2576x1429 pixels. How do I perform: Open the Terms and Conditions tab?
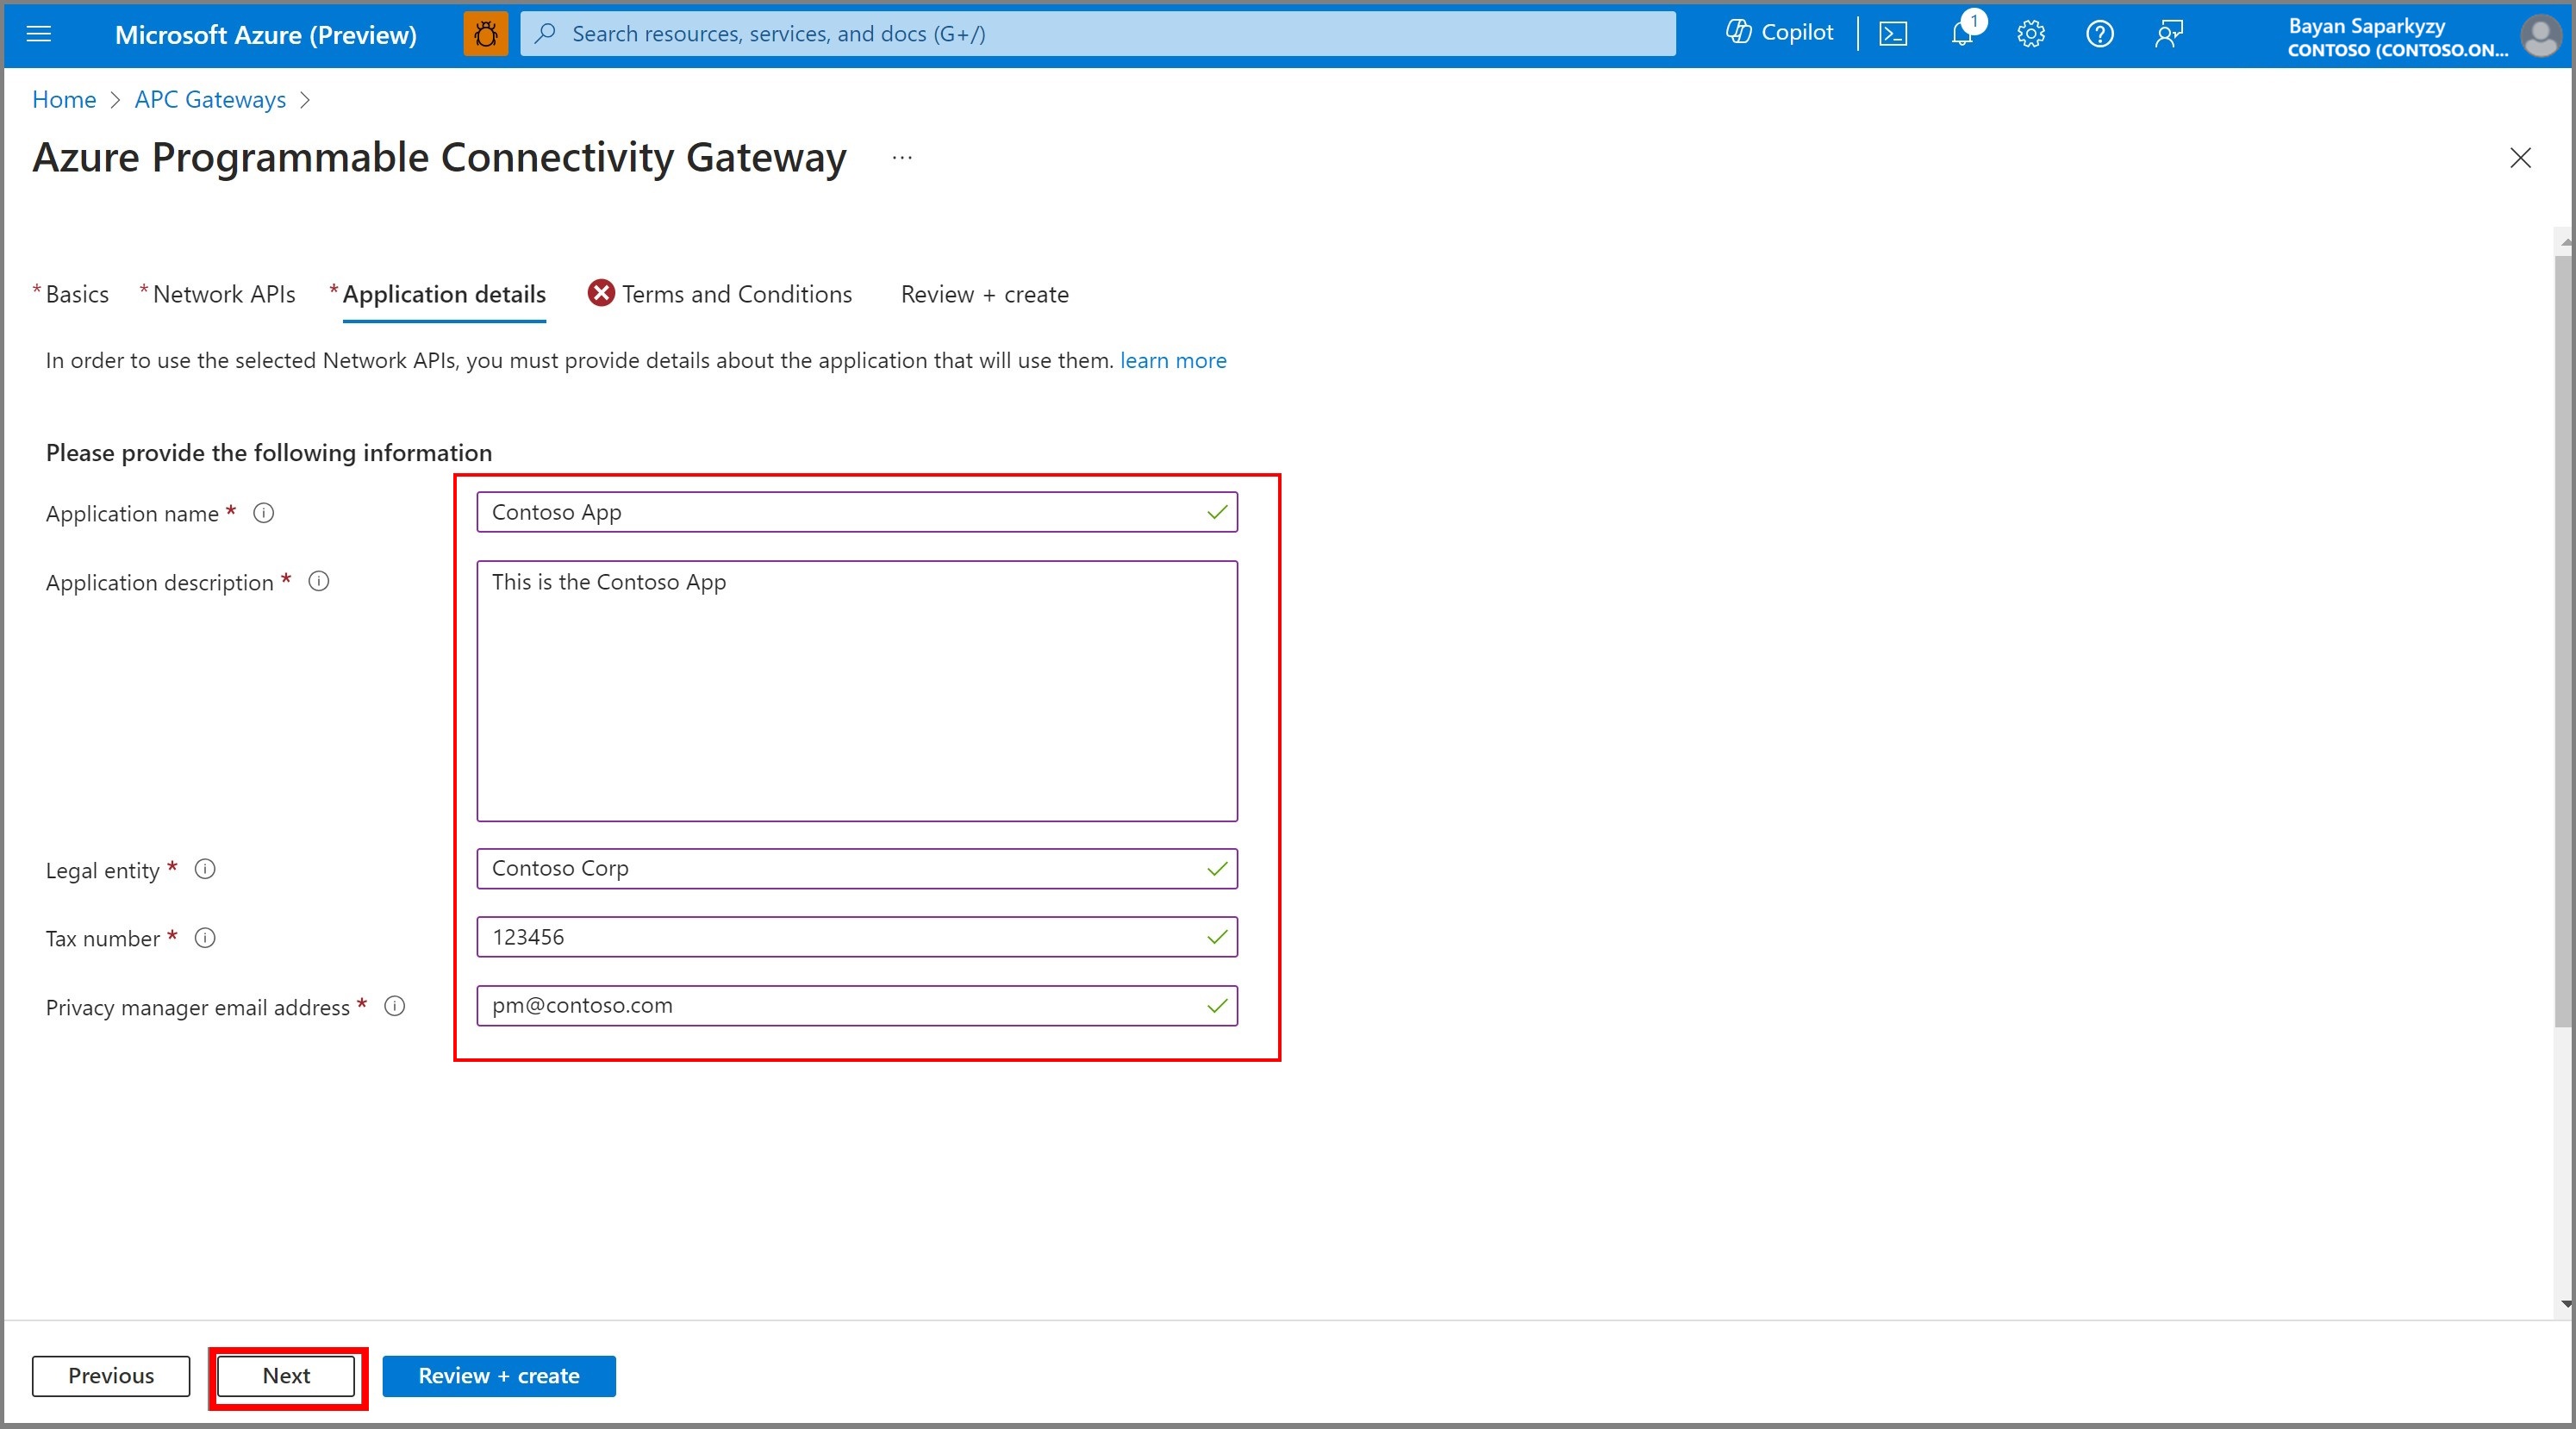pos(737,294)
